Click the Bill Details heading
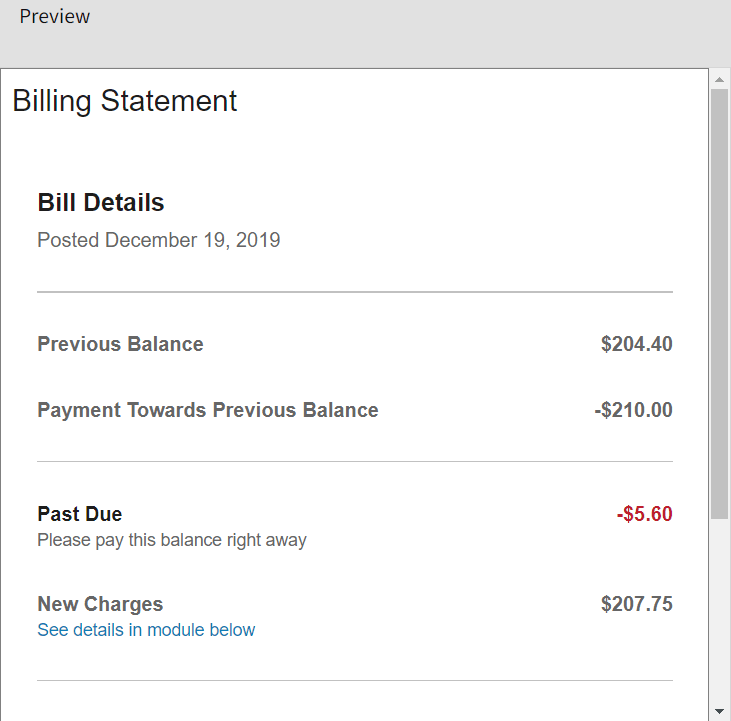Screen dimensions: 731x721 pos(101,203)
